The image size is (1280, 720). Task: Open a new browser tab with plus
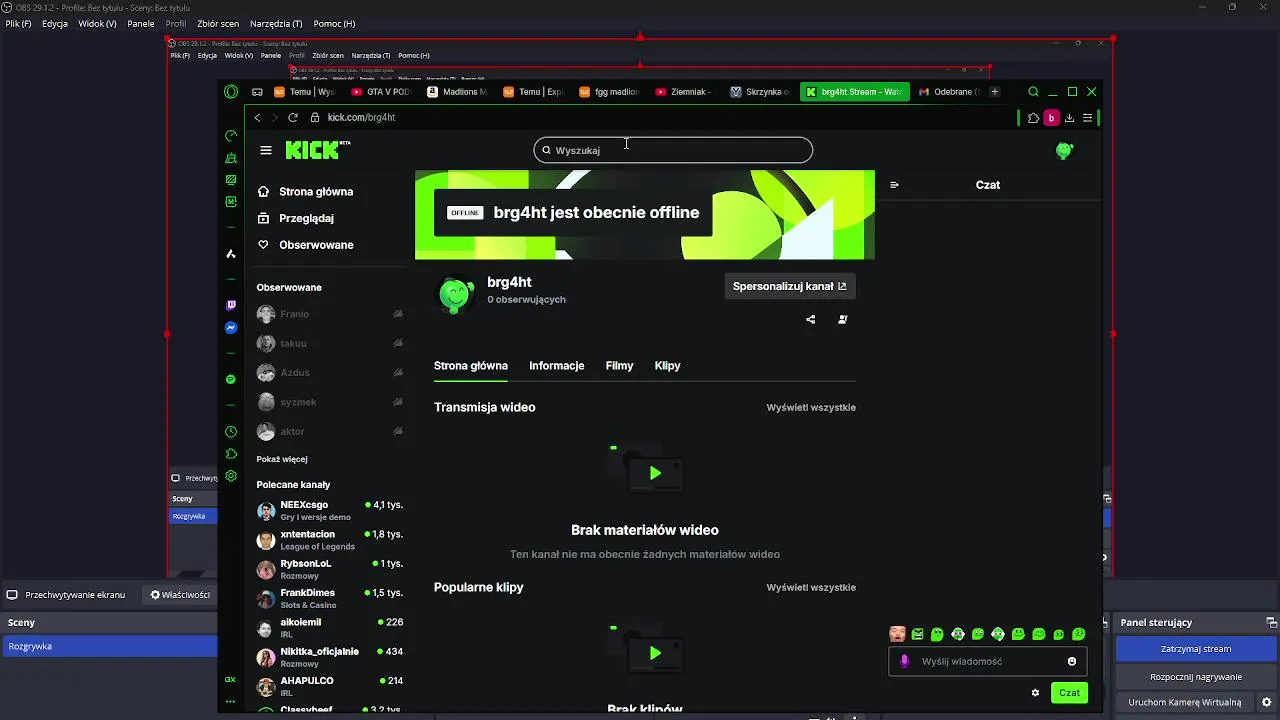[x=994, y=91]
